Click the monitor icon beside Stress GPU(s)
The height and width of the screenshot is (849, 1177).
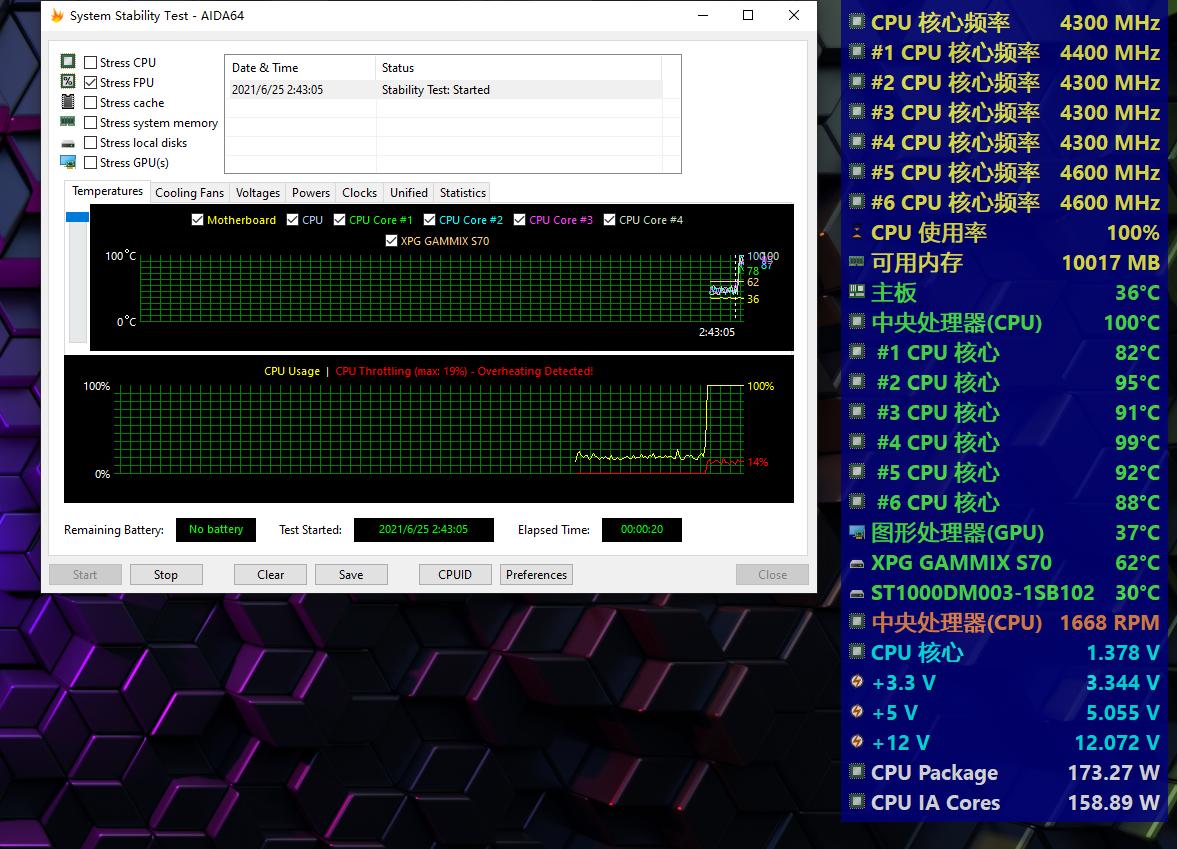point(68,162)
